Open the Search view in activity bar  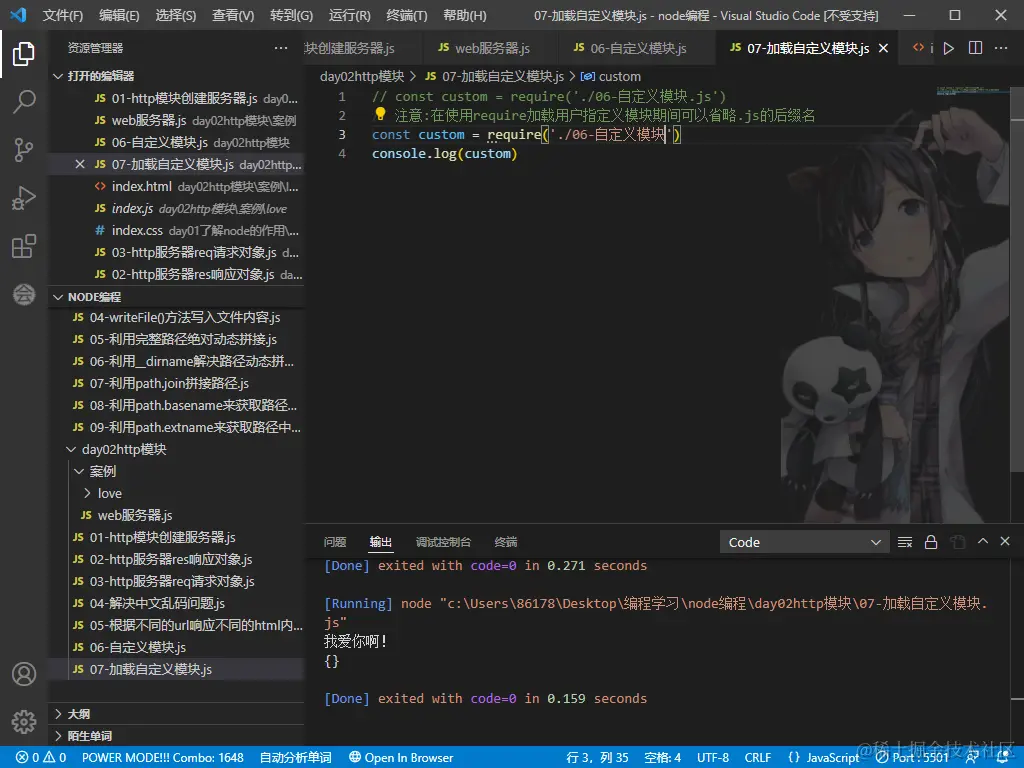pos(24,101)
